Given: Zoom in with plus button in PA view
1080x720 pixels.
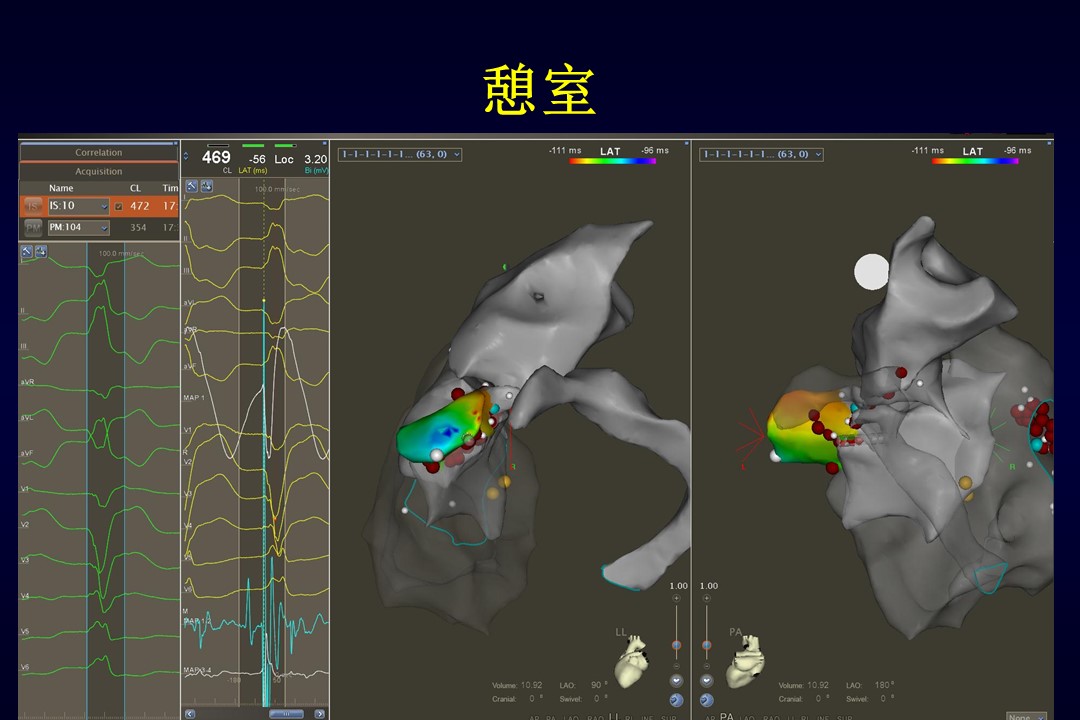Looking at the screenshot, I should 707,598.
